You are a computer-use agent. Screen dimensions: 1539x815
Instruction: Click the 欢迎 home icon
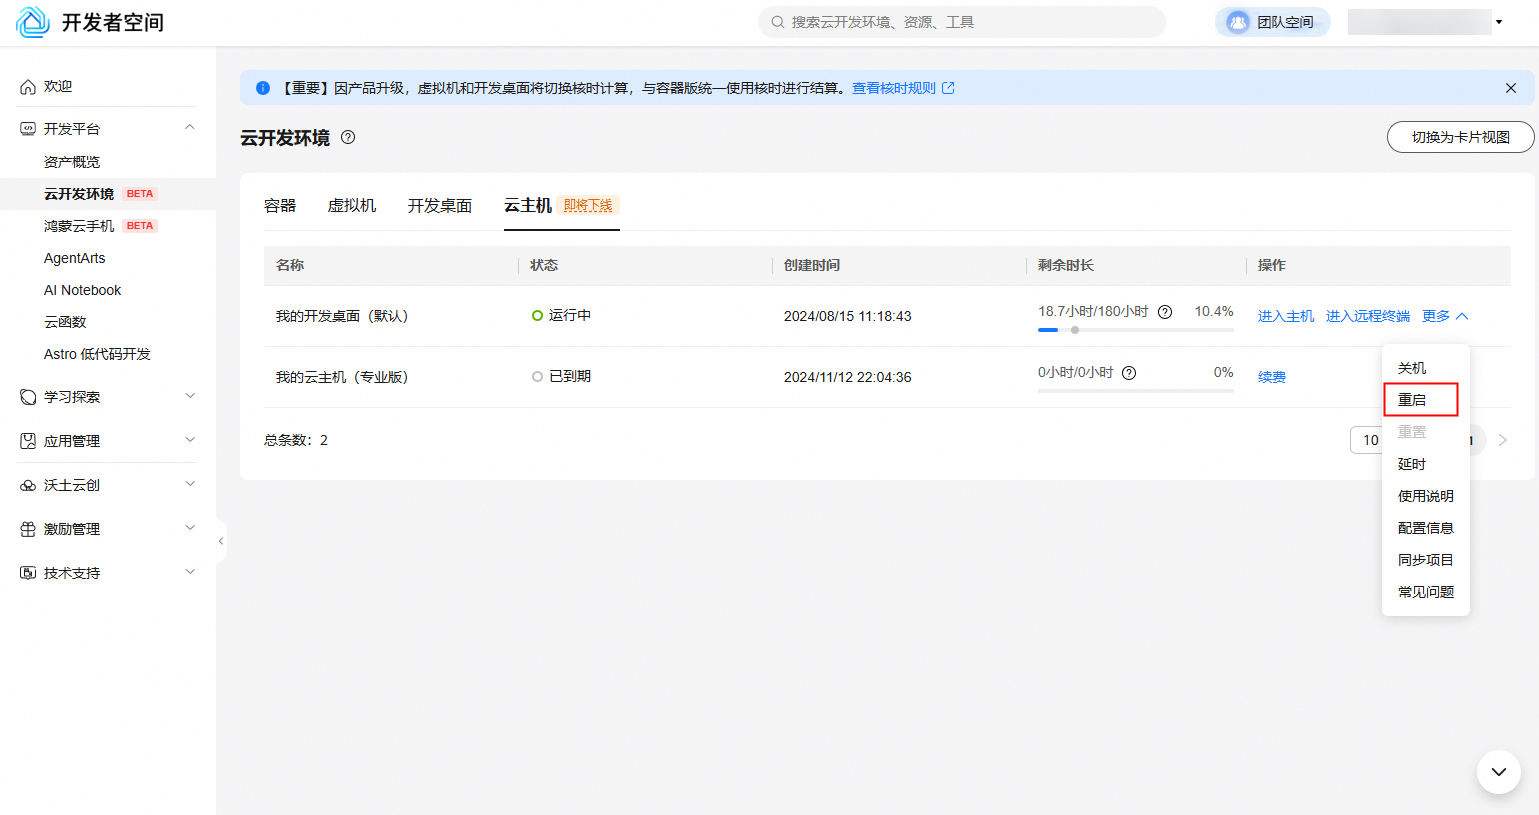point(28,87)
